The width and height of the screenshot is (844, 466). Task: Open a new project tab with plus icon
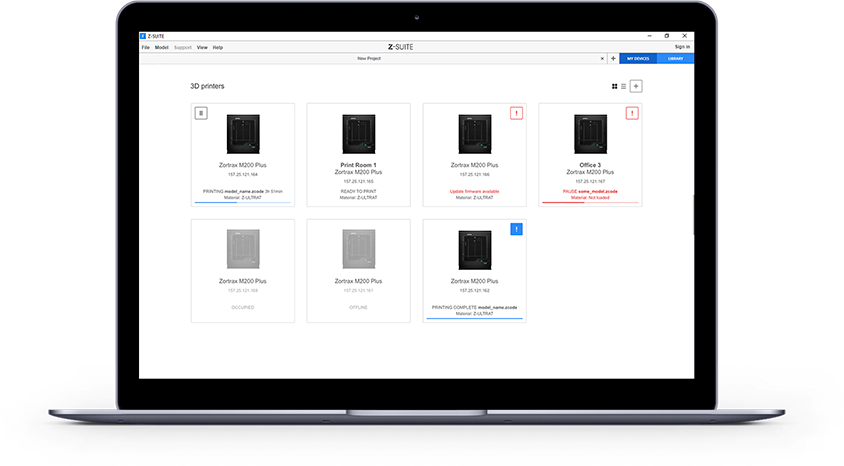(x=613, y=59)
